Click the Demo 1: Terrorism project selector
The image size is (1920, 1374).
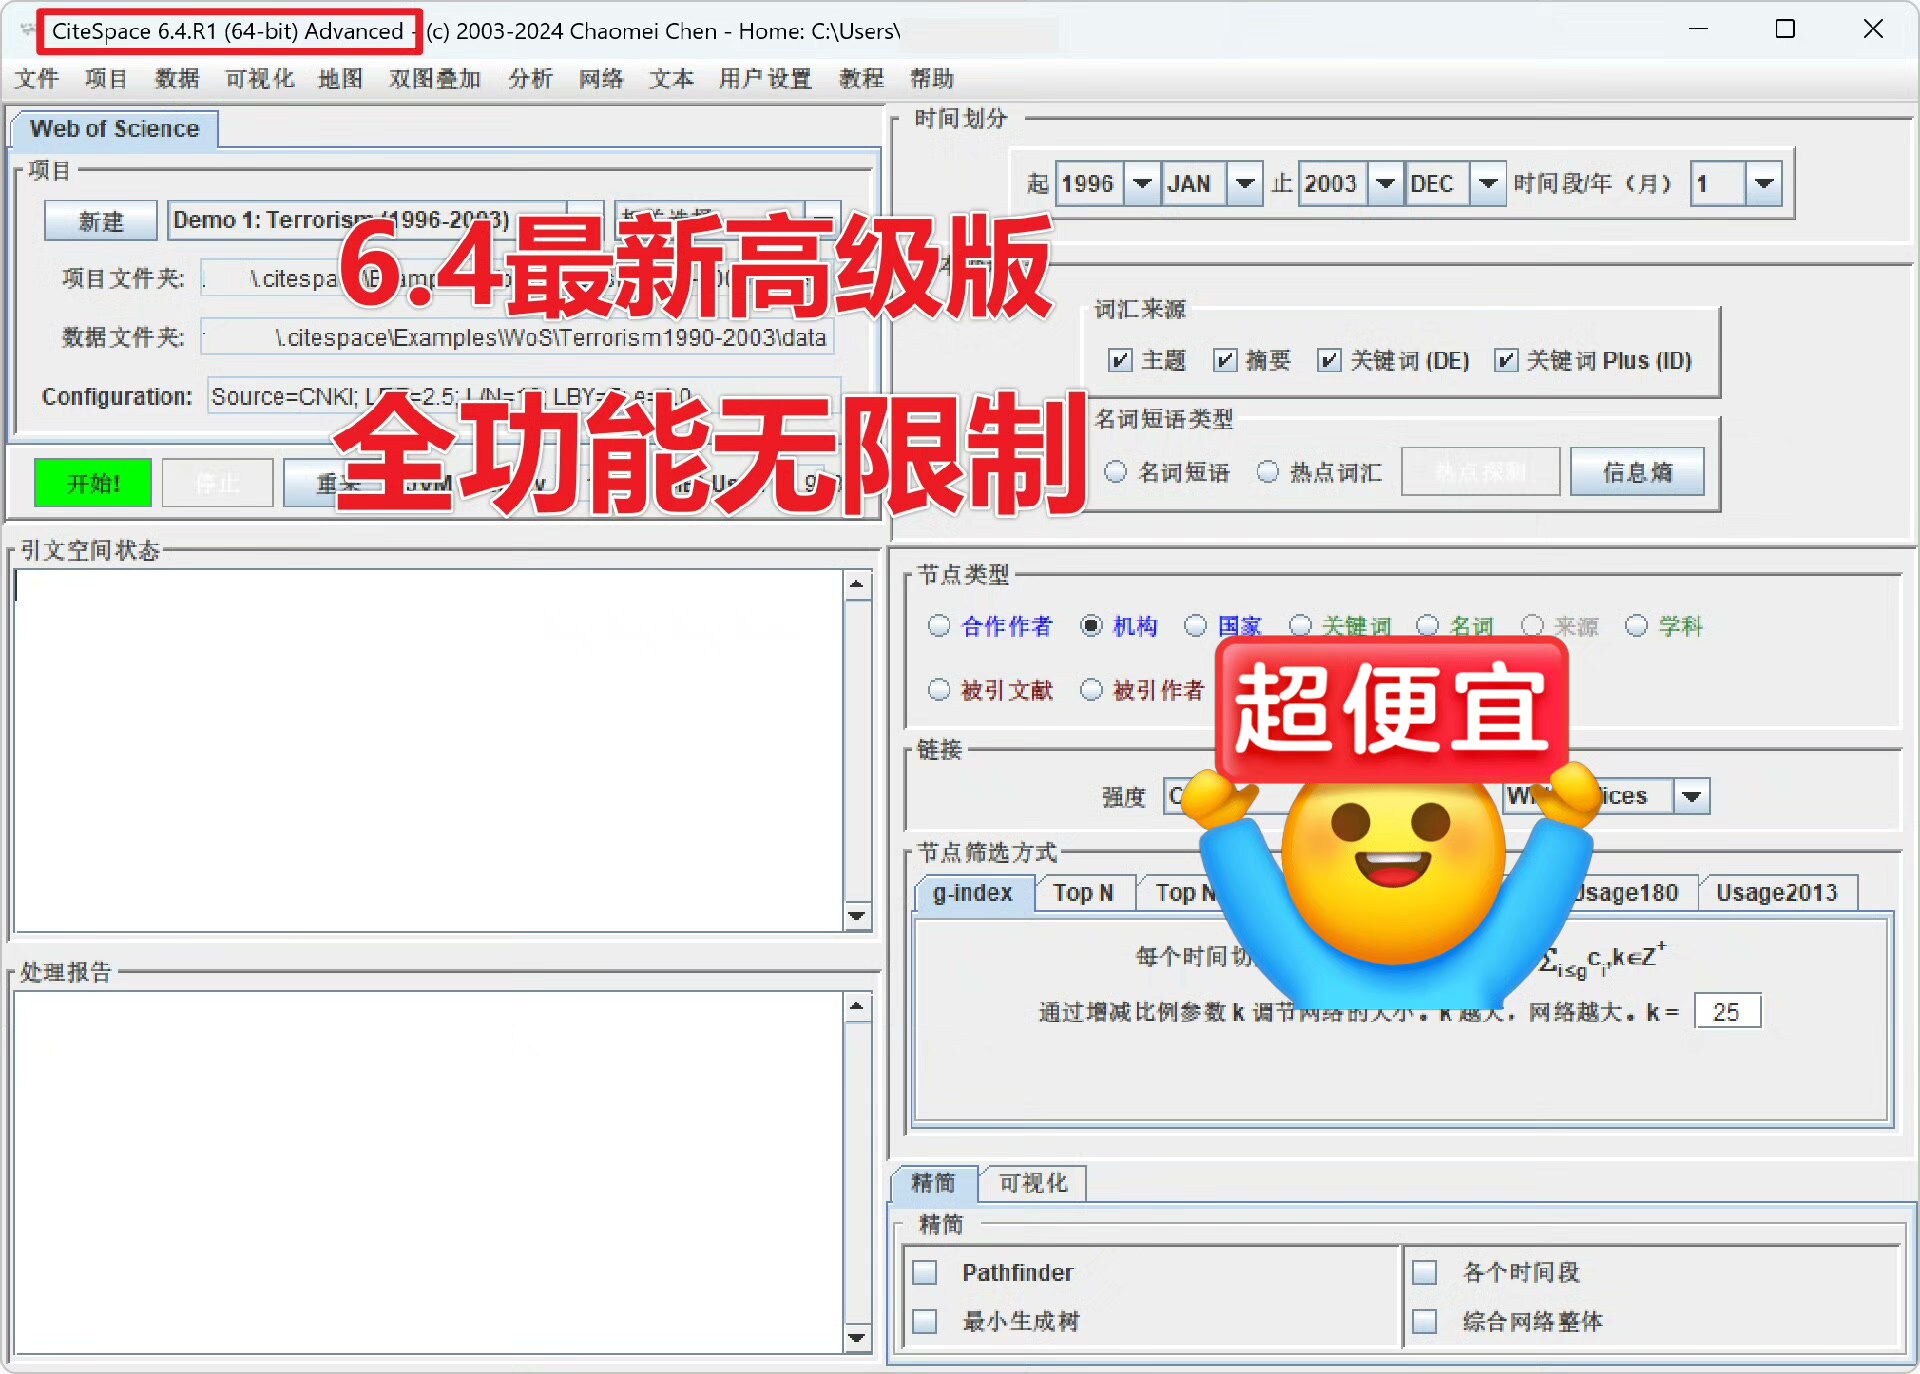[385, 220]
